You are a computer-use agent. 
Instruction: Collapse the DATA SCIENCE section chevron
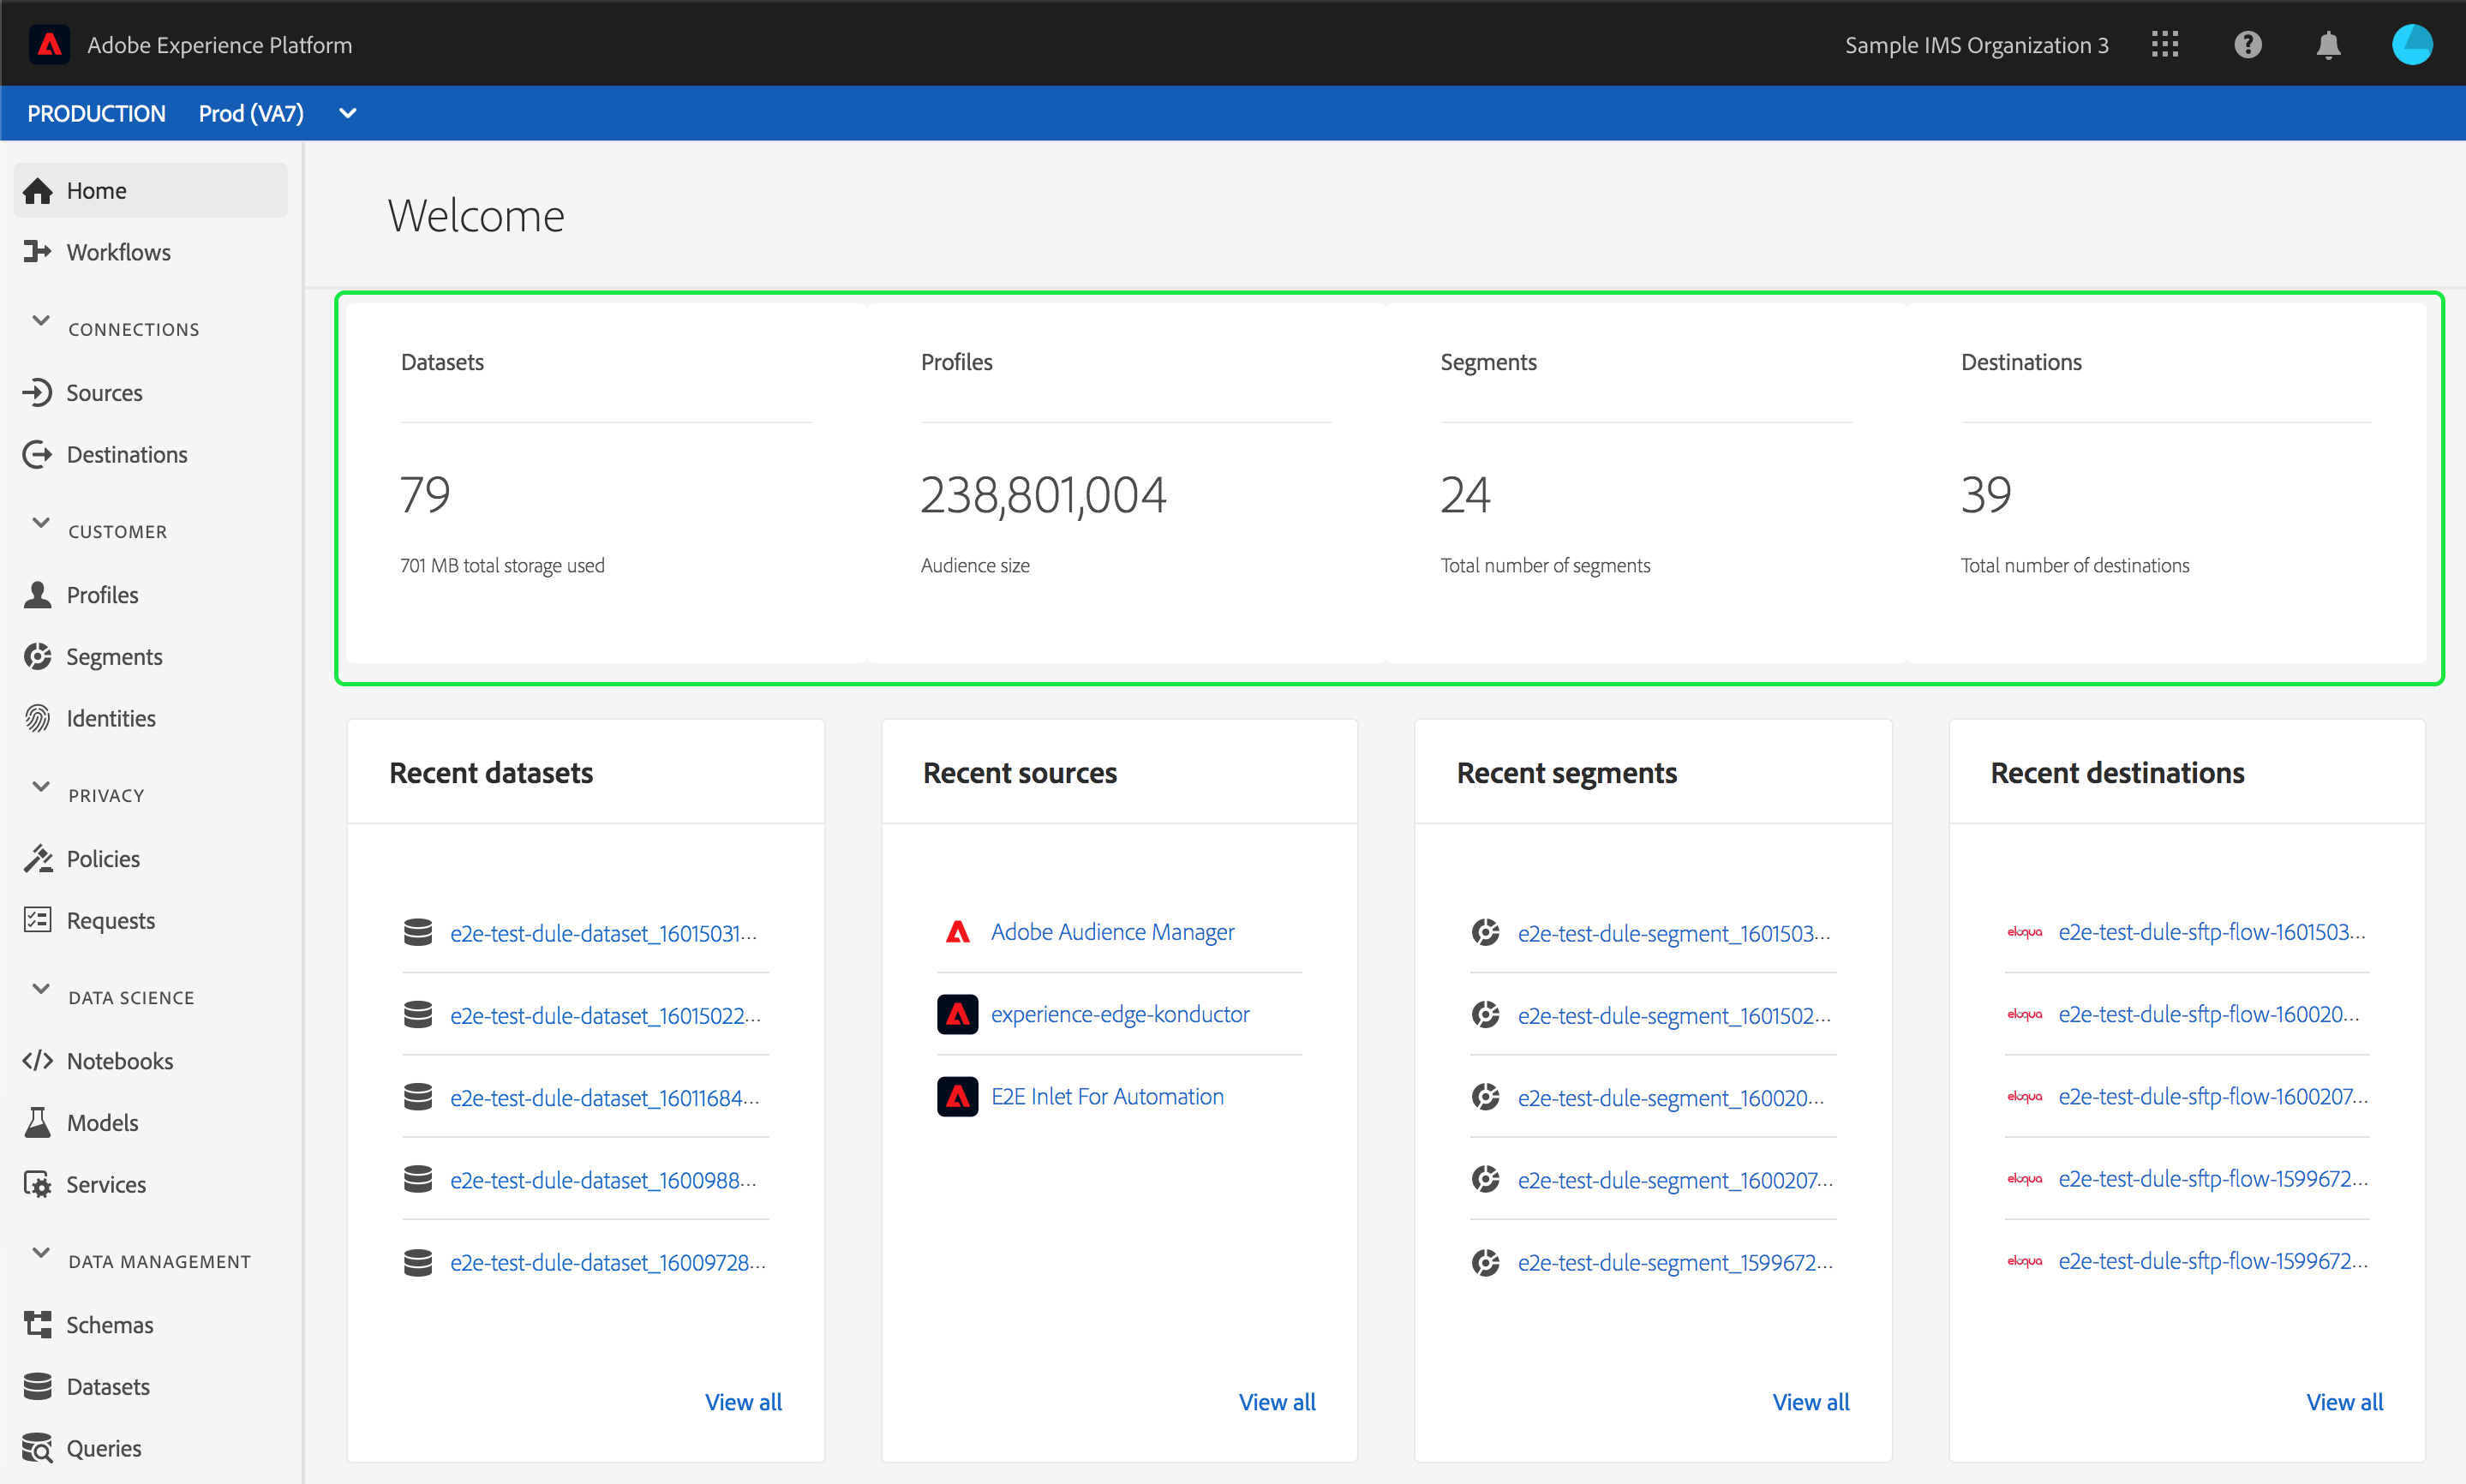(x=41, y=989)
